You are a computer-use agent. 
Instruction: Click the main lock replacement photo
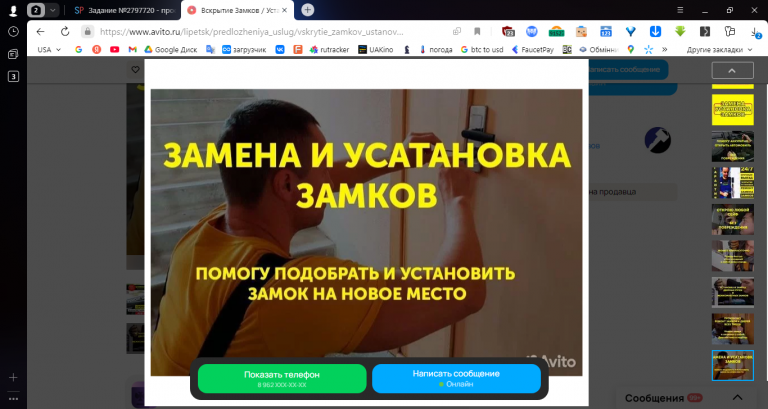(366, 232)
